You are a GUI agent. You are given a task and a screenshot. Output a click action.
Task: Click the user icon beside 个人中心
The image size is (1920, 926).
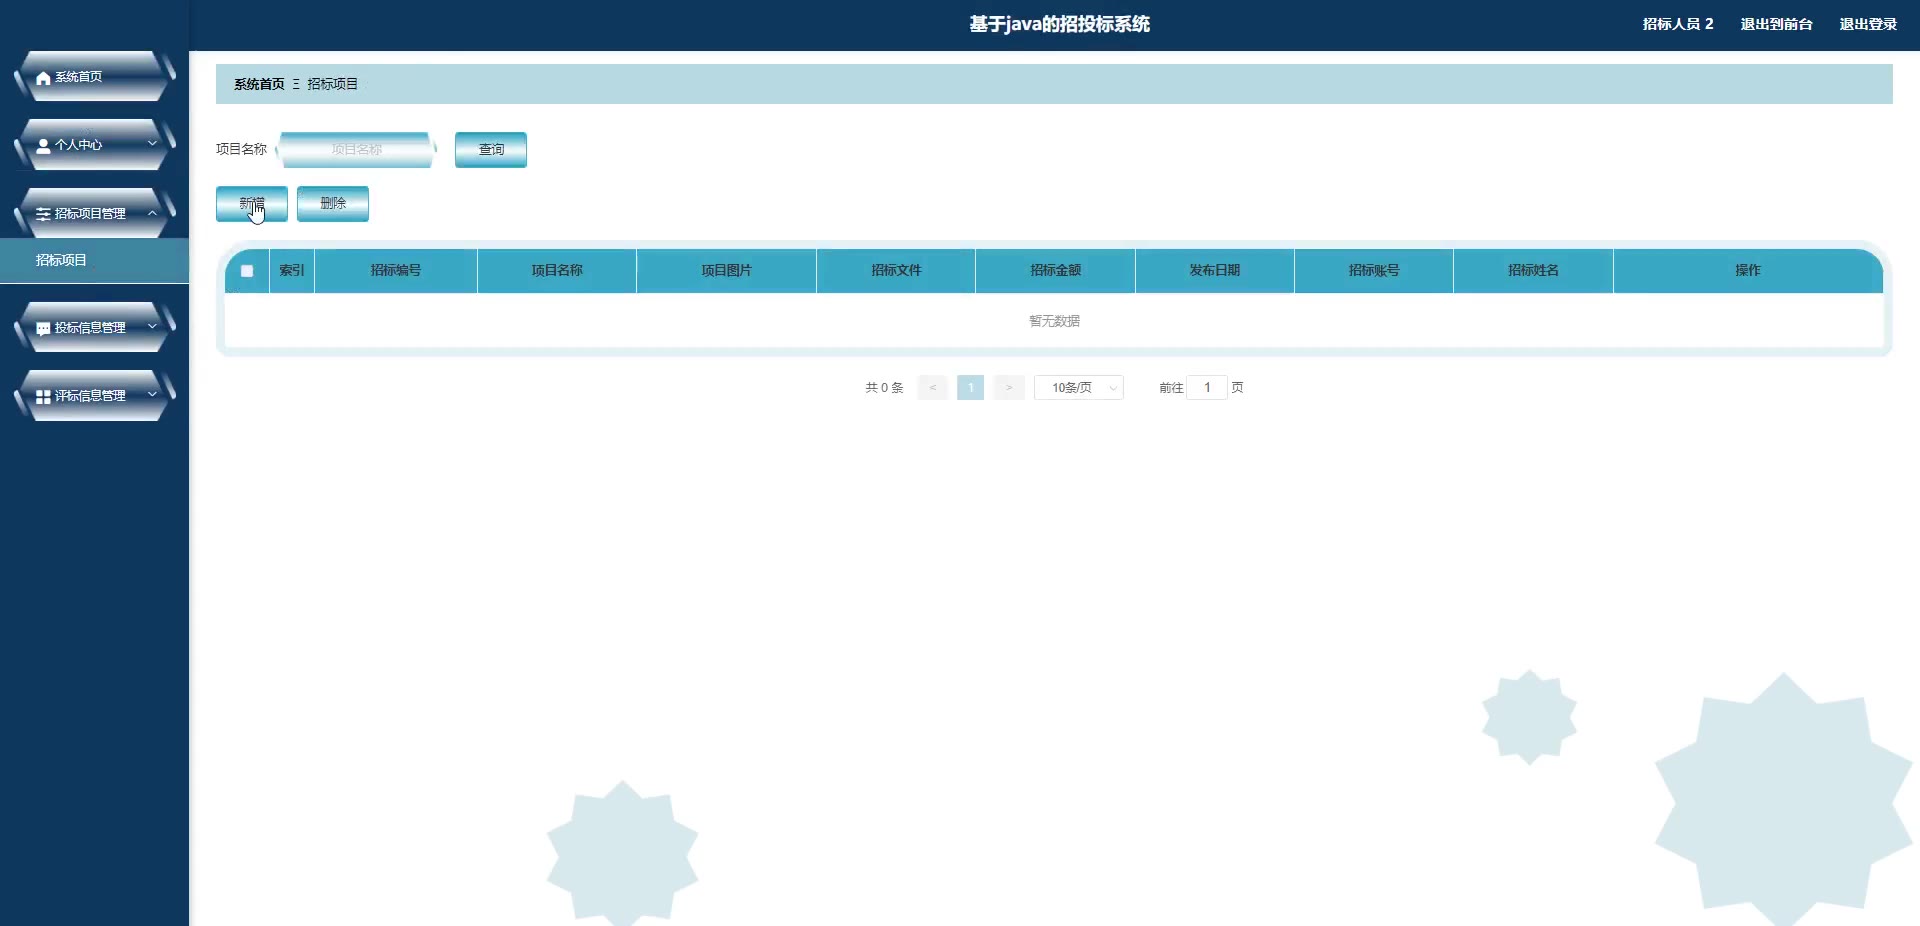pyautogui.click(x=43, y=146)
